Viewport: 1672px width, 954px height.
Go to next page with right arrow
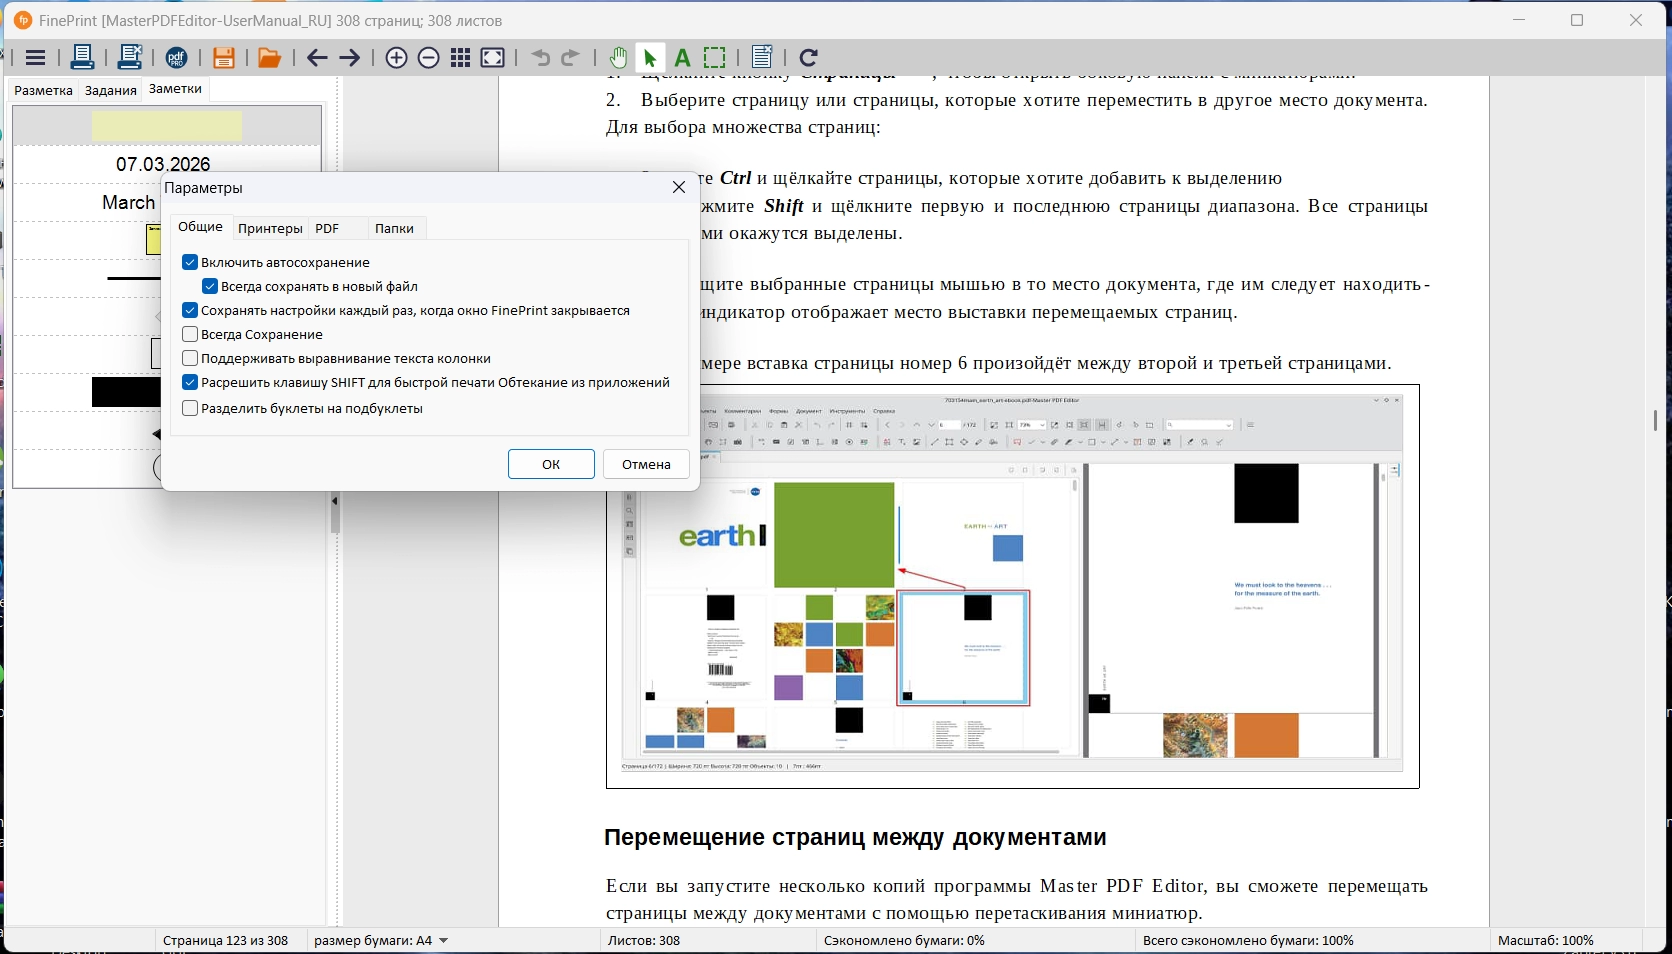(x=349, y=58)
